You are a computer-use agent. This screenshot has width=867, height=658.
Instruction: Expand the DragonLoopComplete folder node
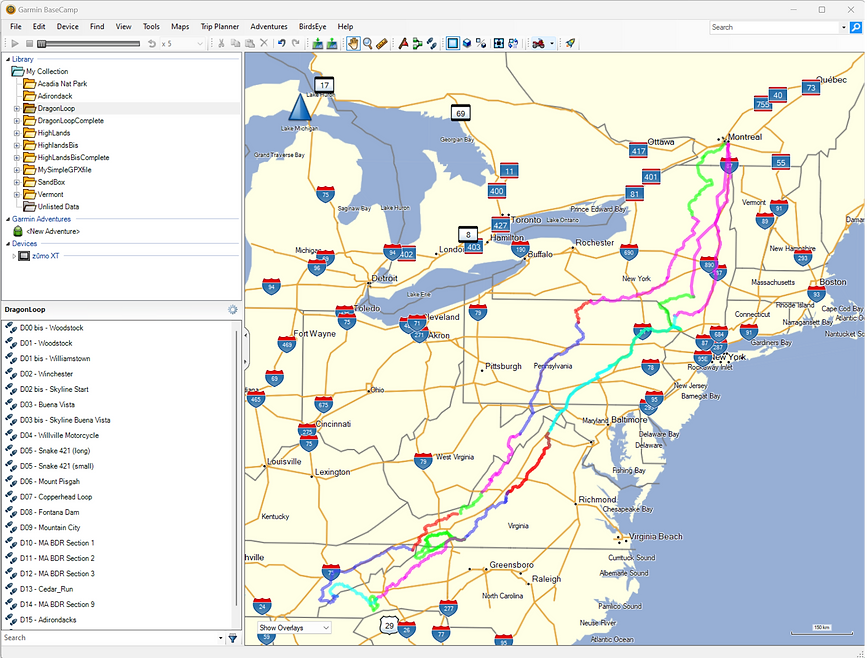17,121
